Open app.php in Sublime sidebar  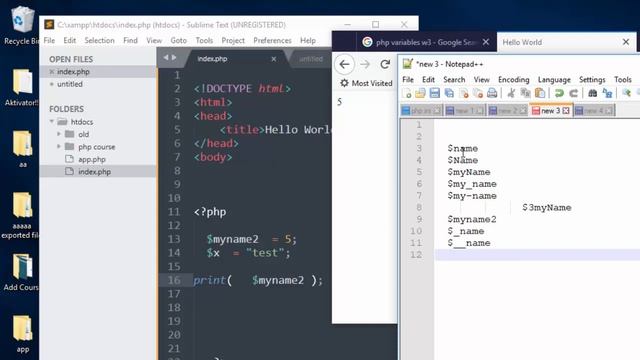point(92,159)
